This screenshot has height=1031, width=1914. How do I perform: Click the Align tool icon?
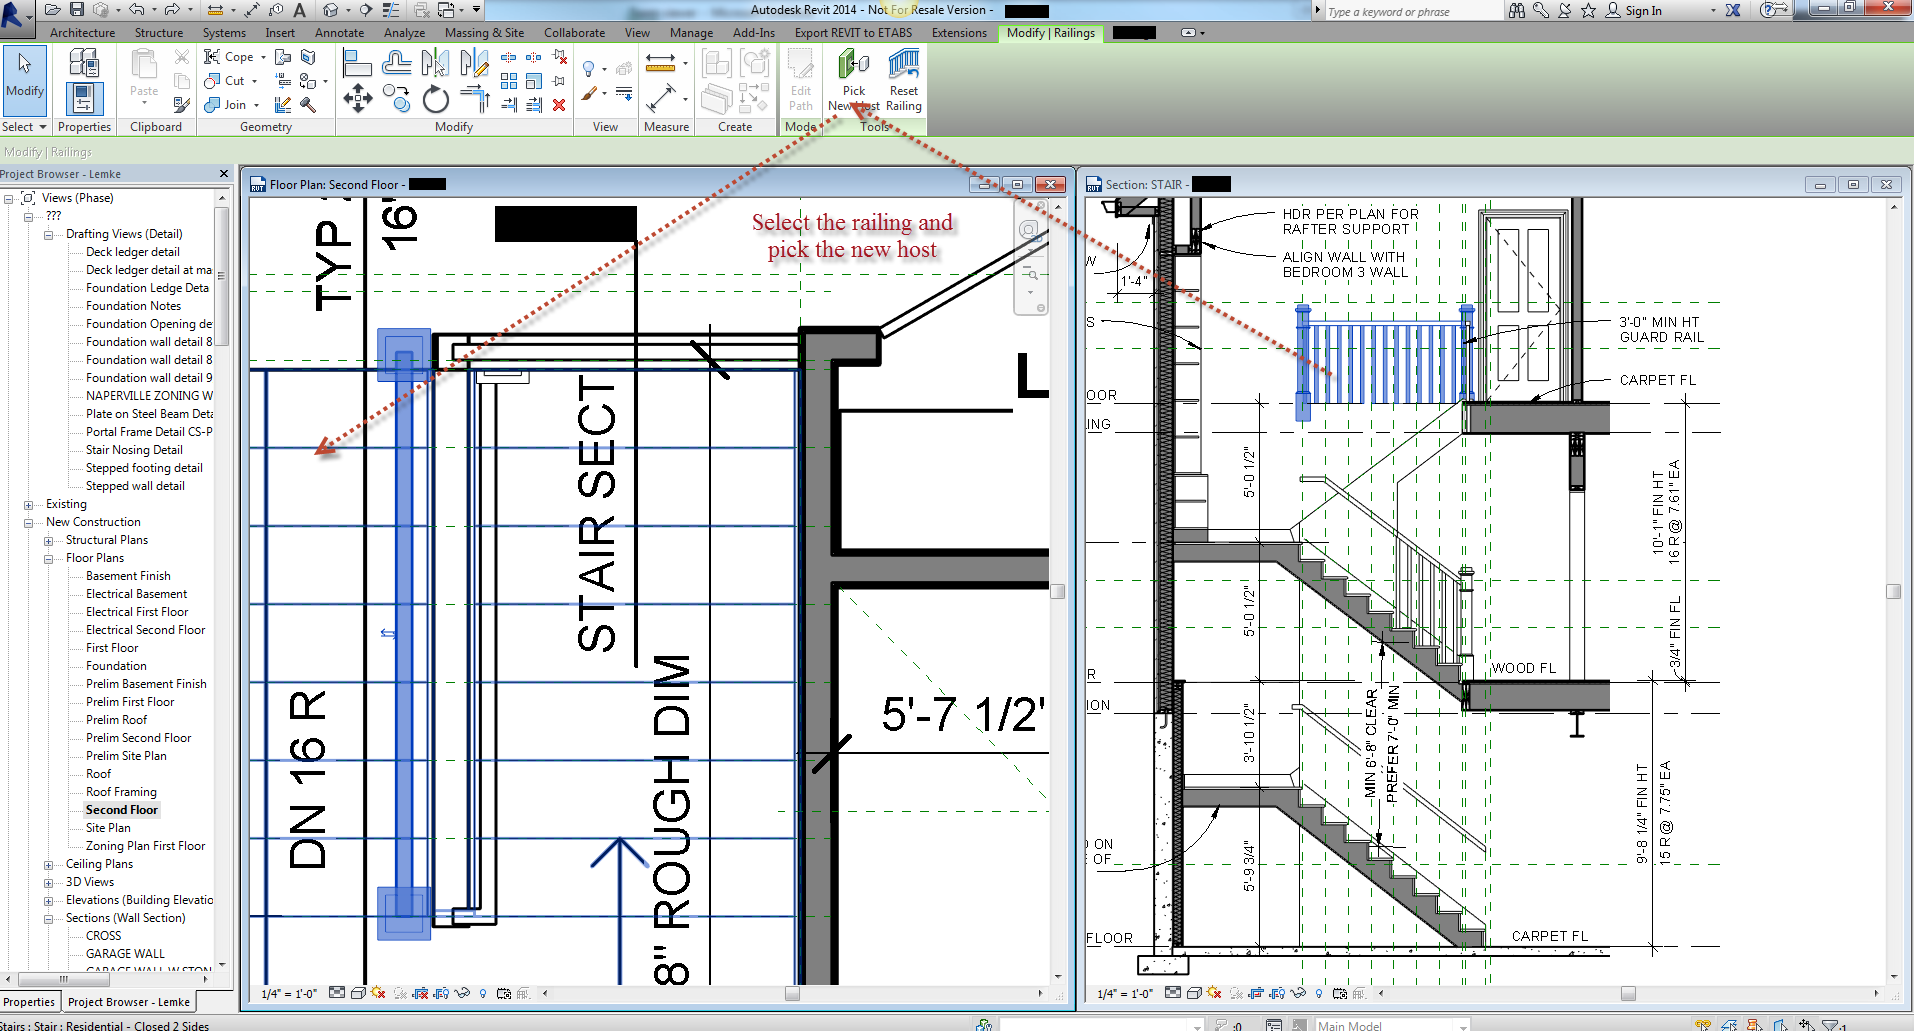click(357, 63)
